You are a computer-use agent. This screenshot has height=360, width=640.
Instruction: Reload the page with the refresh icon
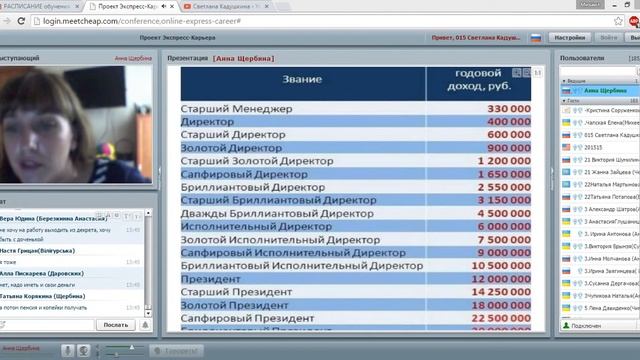pos(21,21)
